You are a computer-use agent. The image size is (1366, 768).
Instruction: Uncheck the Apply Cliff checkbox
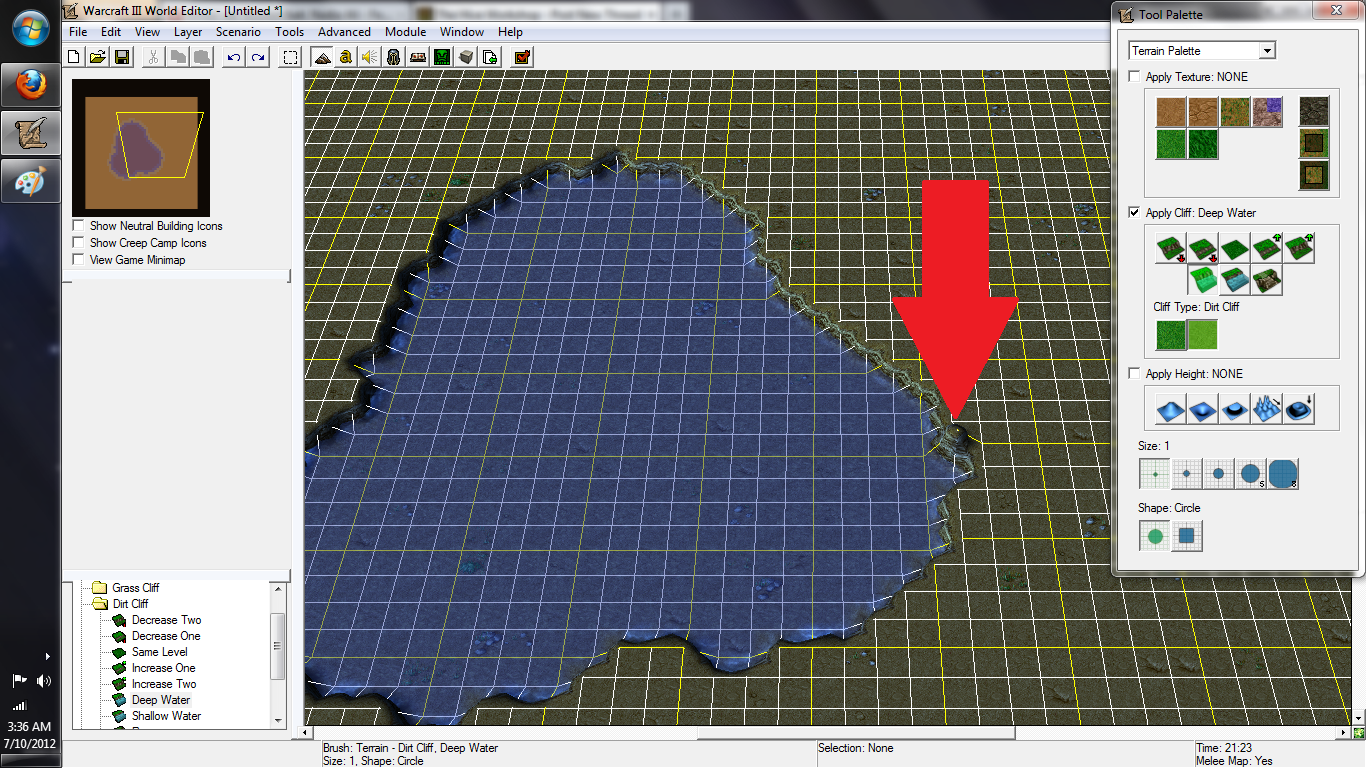[x=1134, y=213]
